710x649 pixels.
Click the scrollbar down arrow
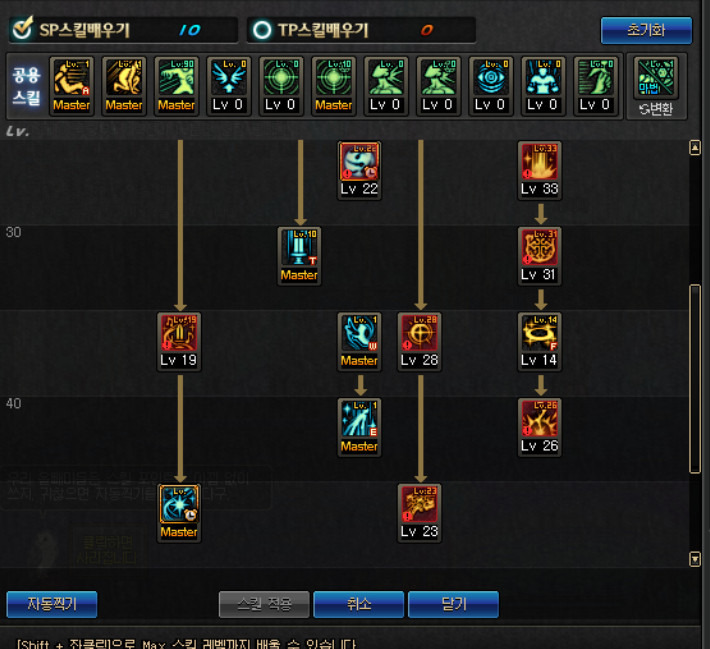pyautogui.click(x=695, y=559)
